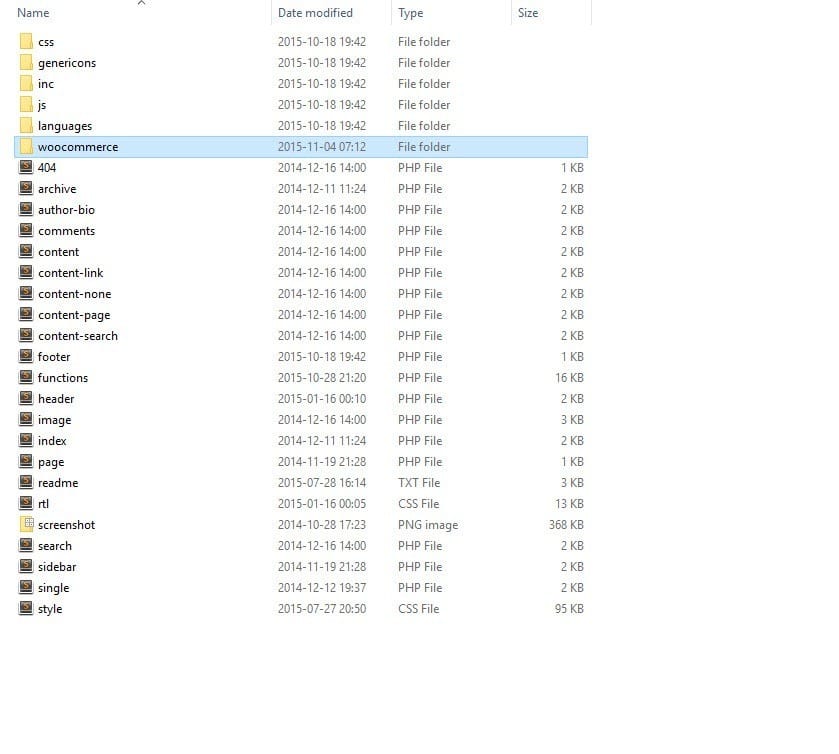Select the file named content
The width and height of the screenshot is (839, 754).
[x=58, y=252]
